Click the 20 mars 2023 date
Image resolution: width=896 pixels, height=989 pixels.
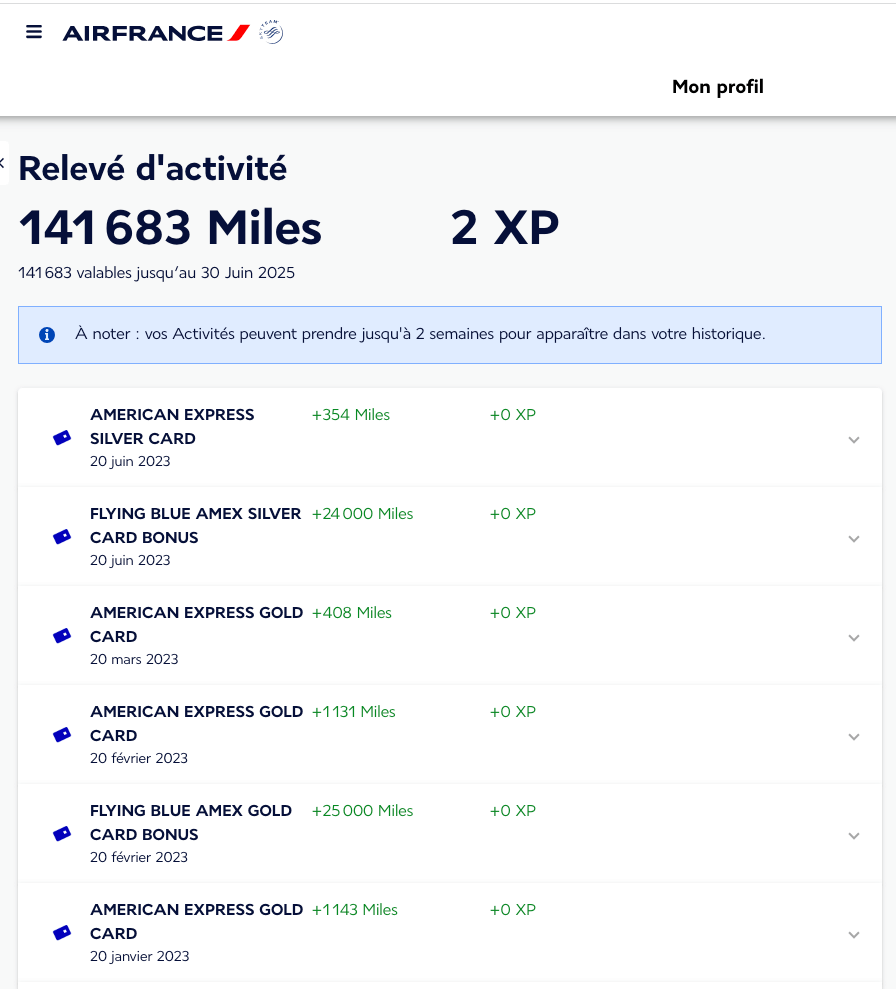coord(134,659)
